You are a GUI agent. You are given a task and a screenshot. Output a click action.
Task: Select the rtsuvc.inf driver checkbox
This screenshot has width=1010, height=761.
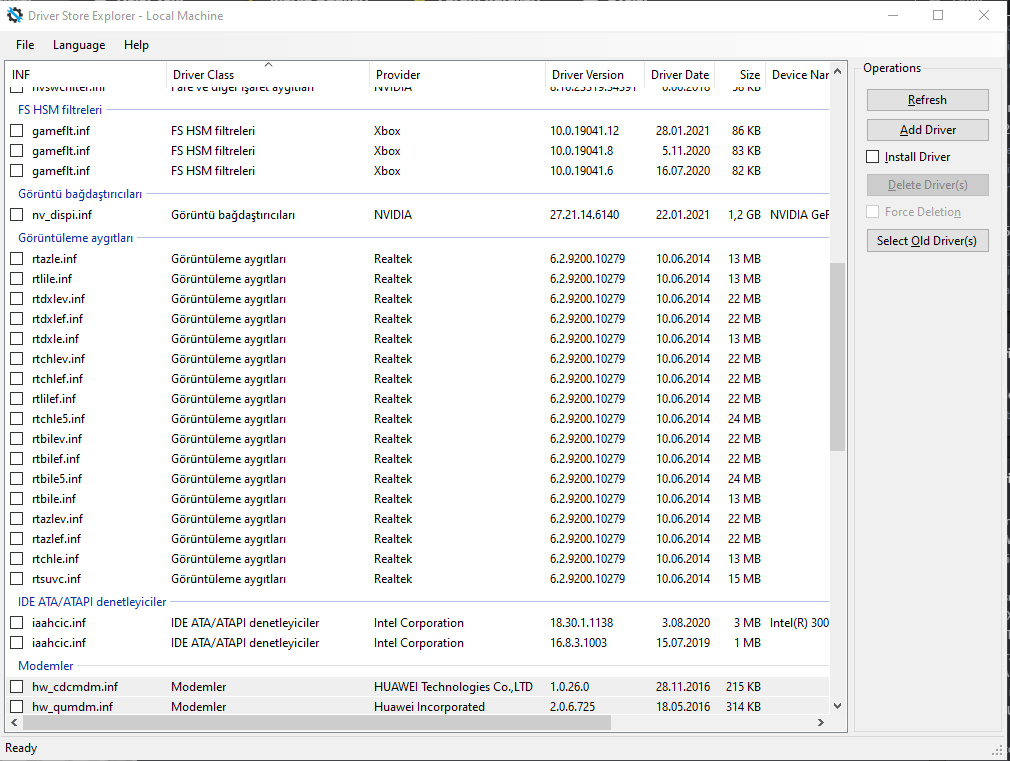[17, 579]
